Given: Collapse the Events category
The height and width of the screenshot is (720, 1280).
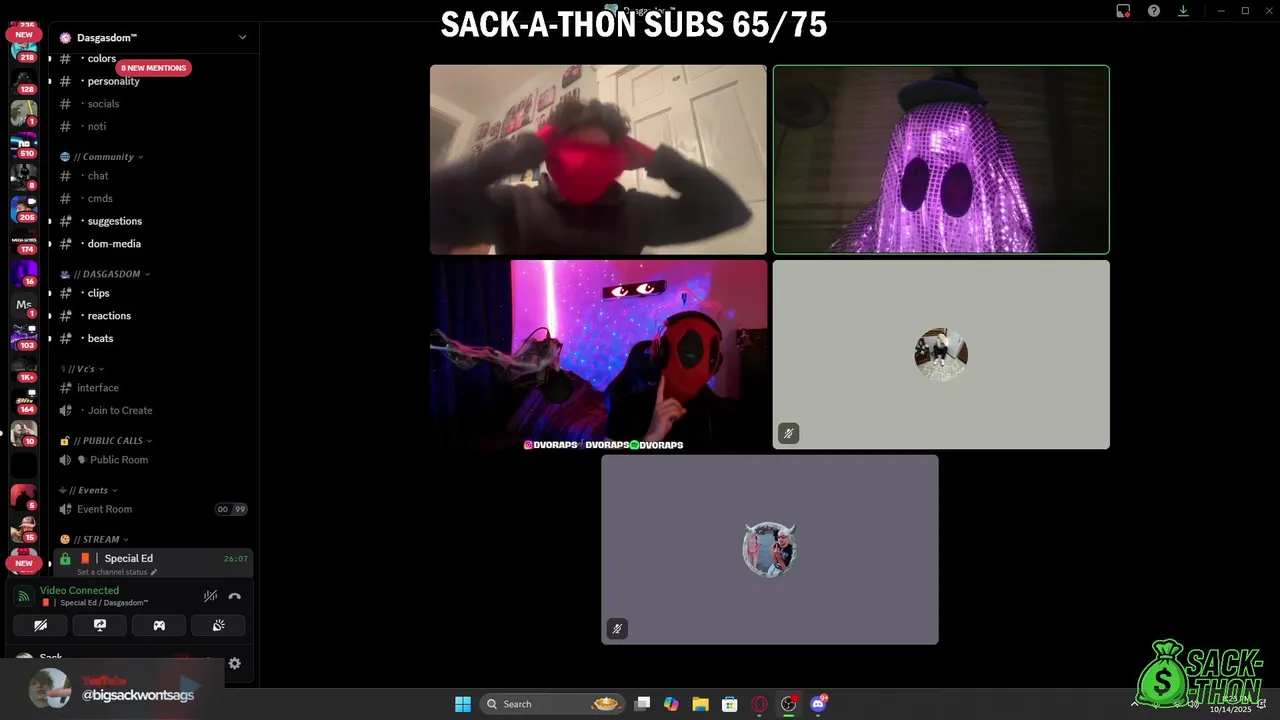Looking at the screenshot, I should (88, 491).
